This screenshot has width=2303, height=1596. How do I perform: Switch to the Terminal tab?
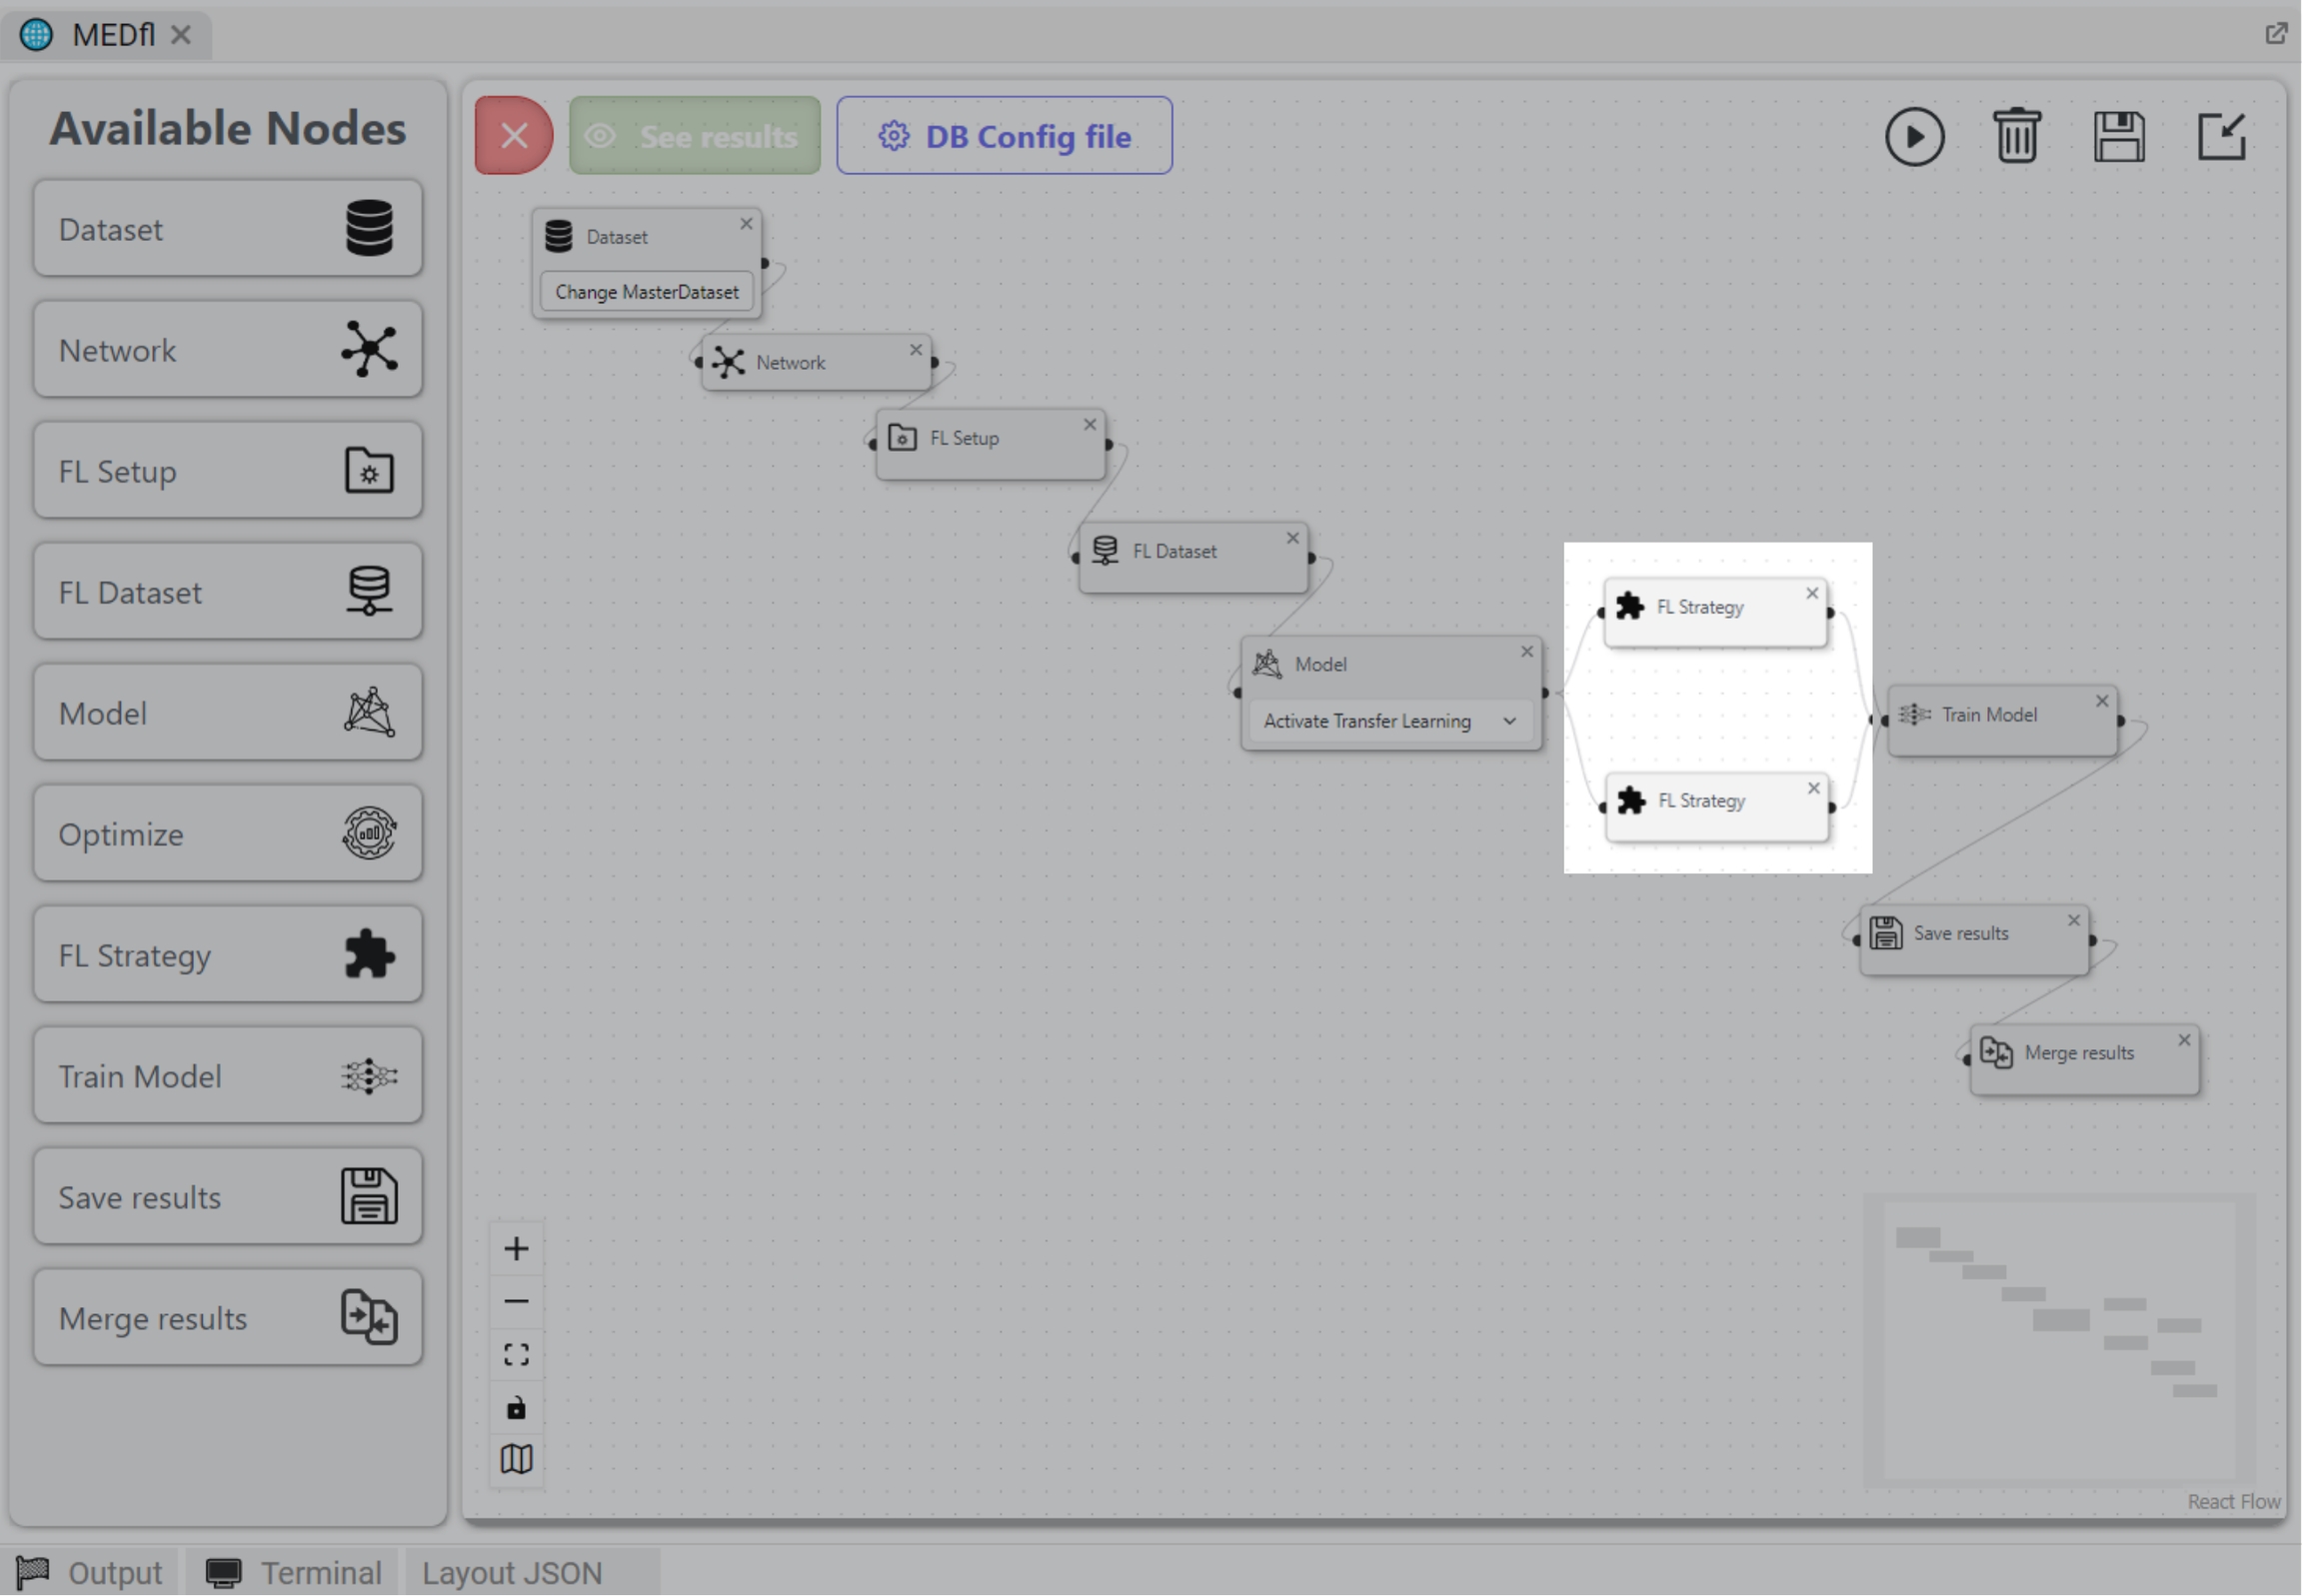pyautogui.click(x=294, y=1573)
